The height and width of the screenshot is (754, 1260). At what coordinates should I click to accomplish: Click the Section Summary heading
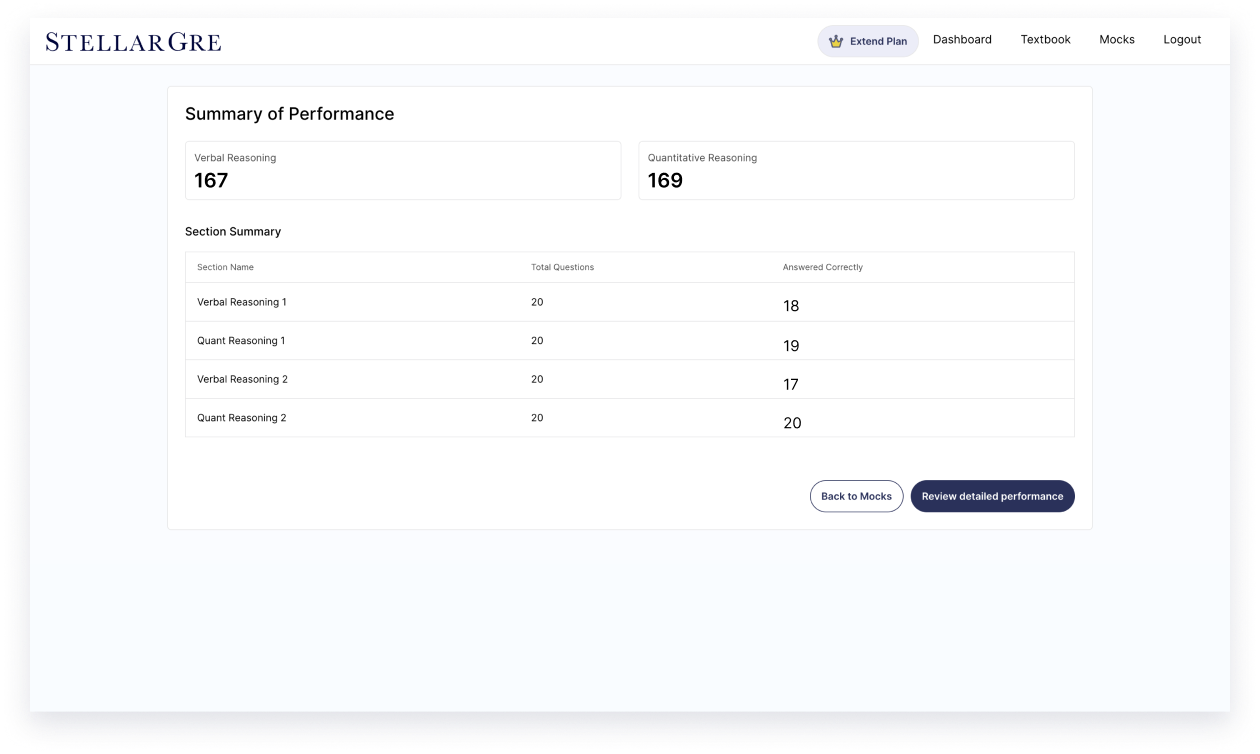click(x=233, y=232)
